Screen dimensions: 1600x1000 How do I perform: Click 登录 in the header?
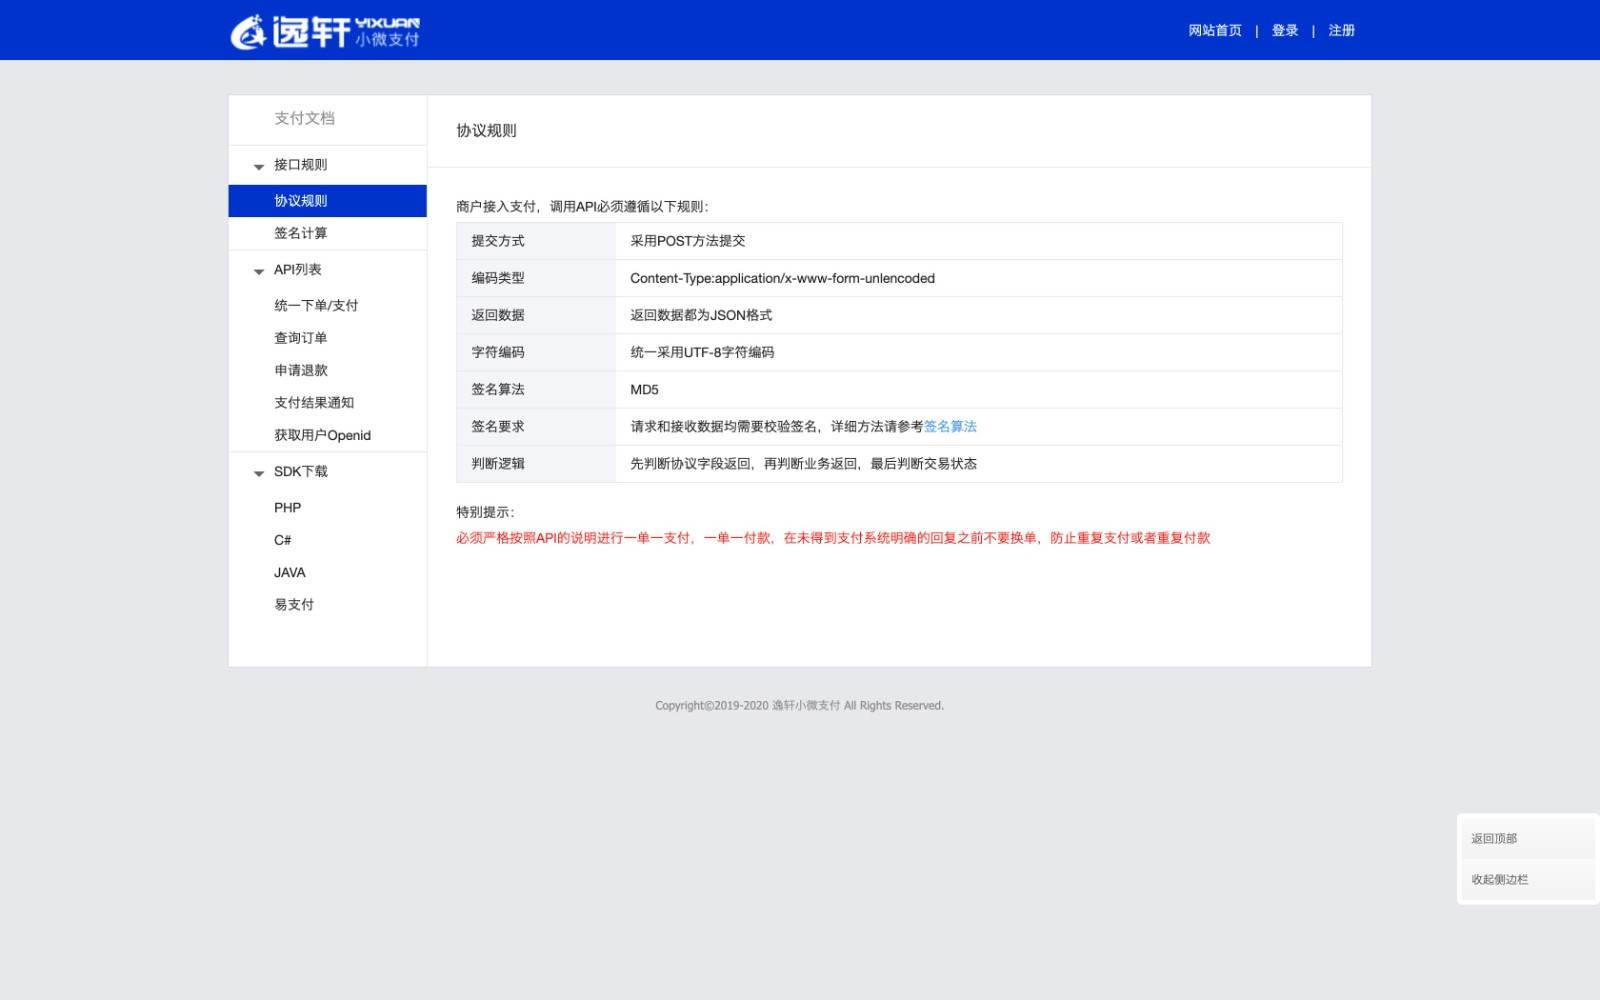pyautogui.click(x=1285, y=31)
